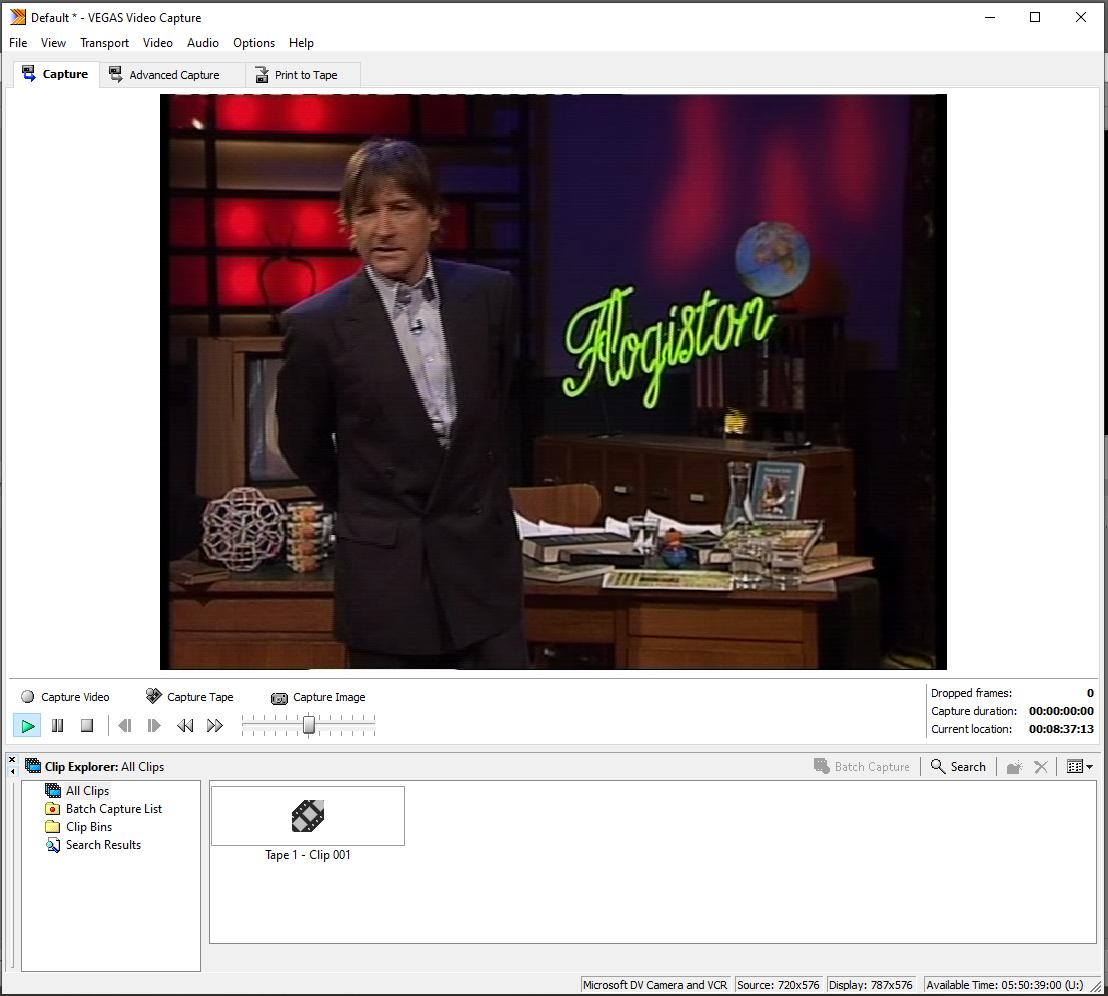Close the Clip Explorer panel
The width and height of the screenshot is (1108, 996).
[x=12, y=760]
